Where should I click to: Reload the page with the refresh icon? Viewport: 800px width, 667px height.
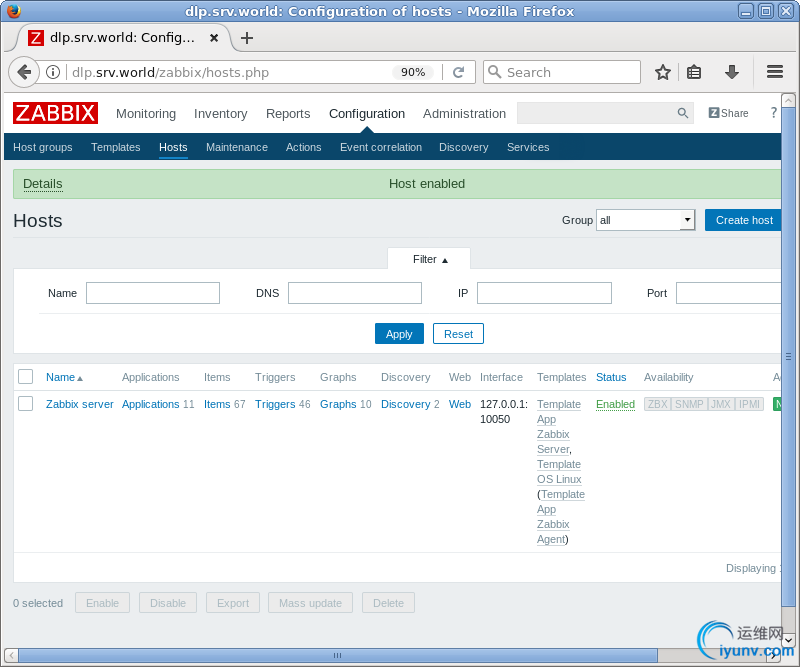pos(458,72)
